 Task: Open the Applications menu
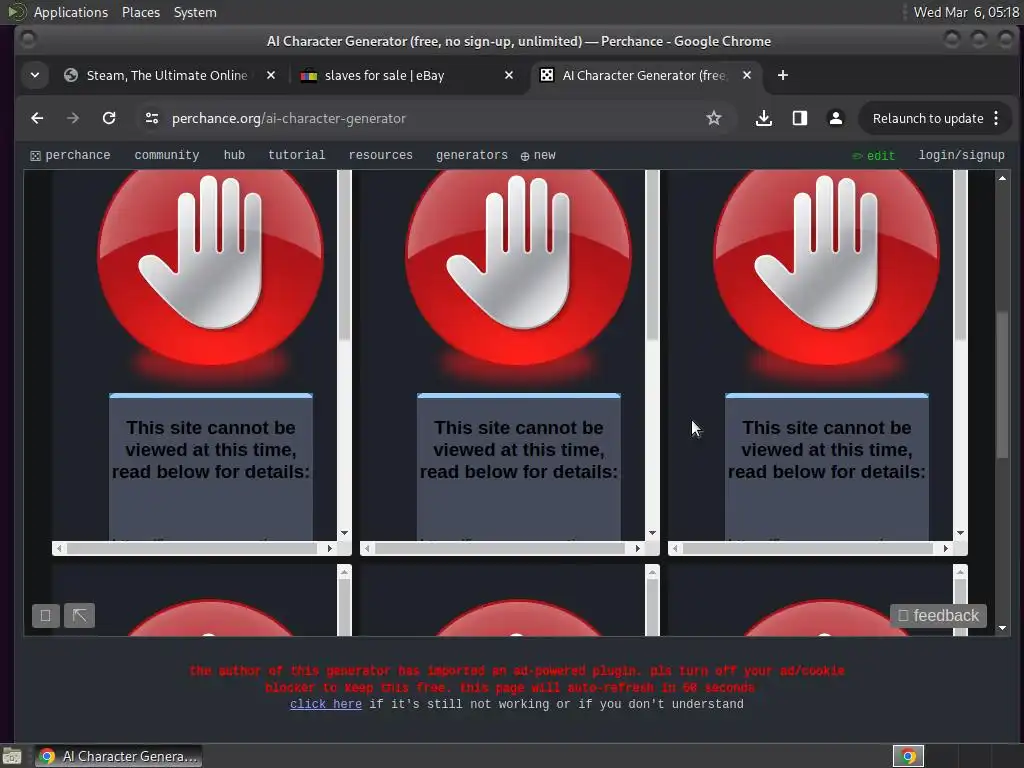pos(71,12)
